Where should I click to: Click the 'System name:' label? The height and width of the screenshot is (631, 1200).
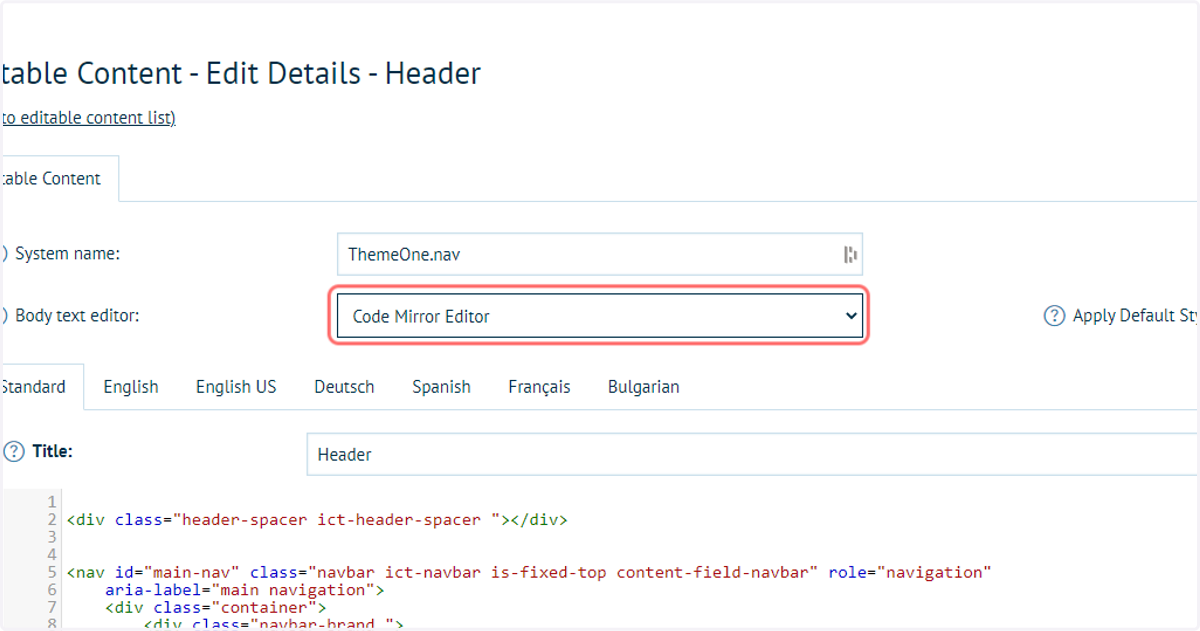(67, 254)
